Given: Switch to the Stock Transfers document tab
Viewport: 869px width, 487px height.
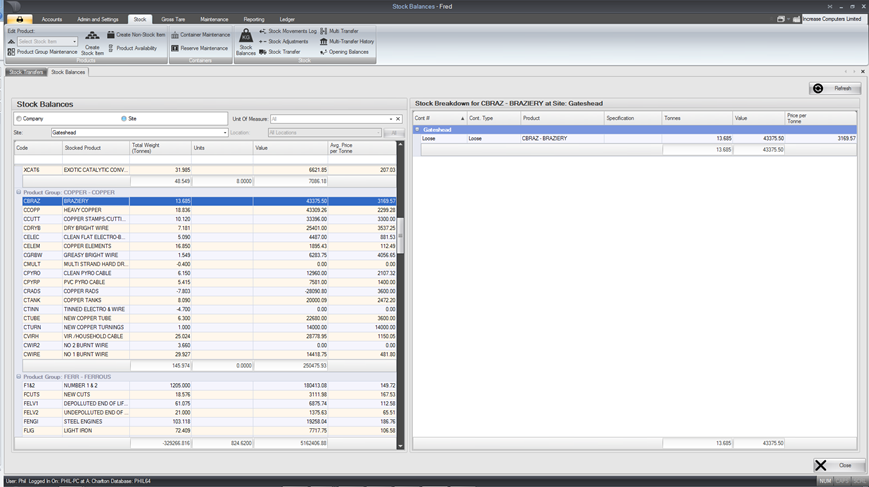Looking at the screenshot, I should (x=25, y=72).
